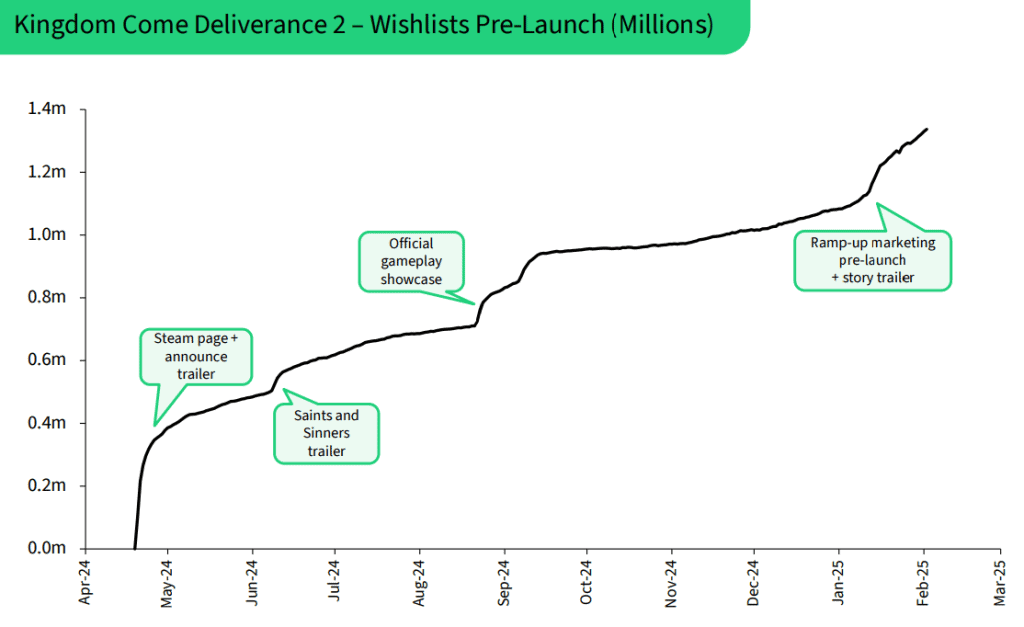Click the Sep-24 x-axis label
This screenshot has width=1024, height=627.
[504, 583]
